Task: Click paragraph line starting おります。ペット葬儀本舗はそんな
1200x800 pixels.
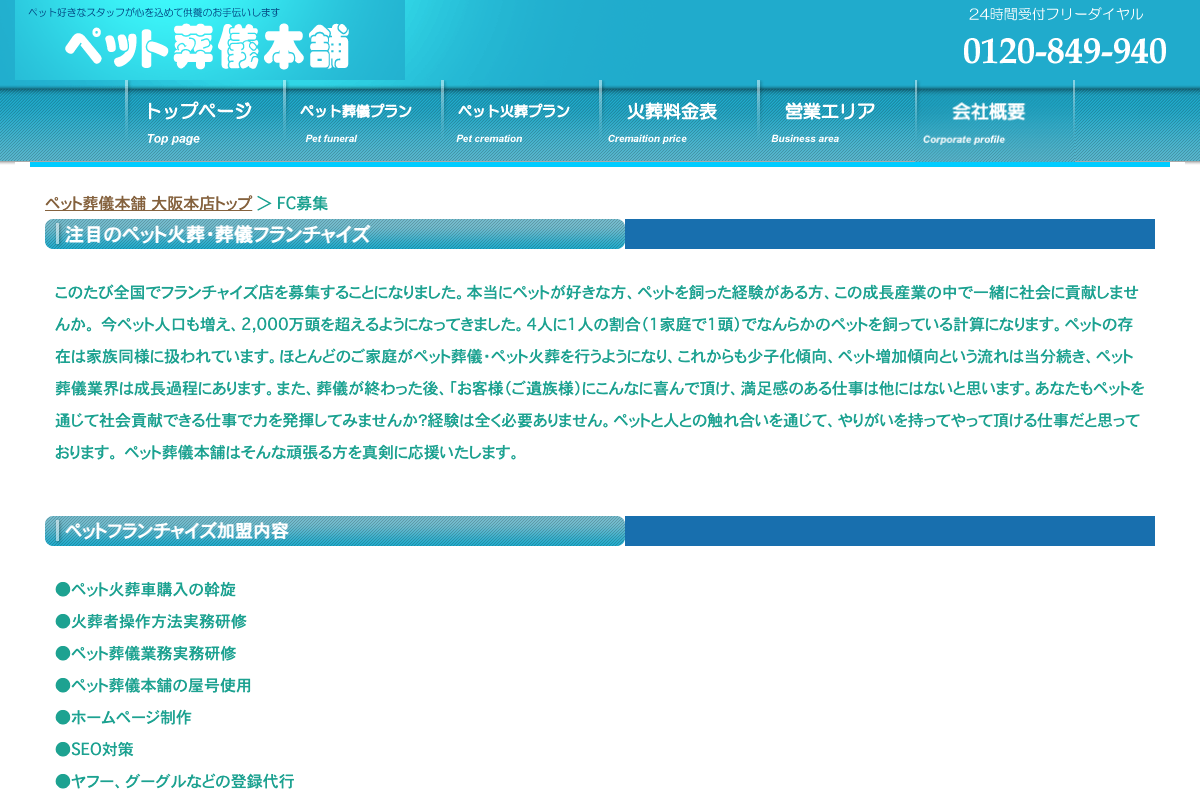Action: pyautogui.click(x=287, y=452)
